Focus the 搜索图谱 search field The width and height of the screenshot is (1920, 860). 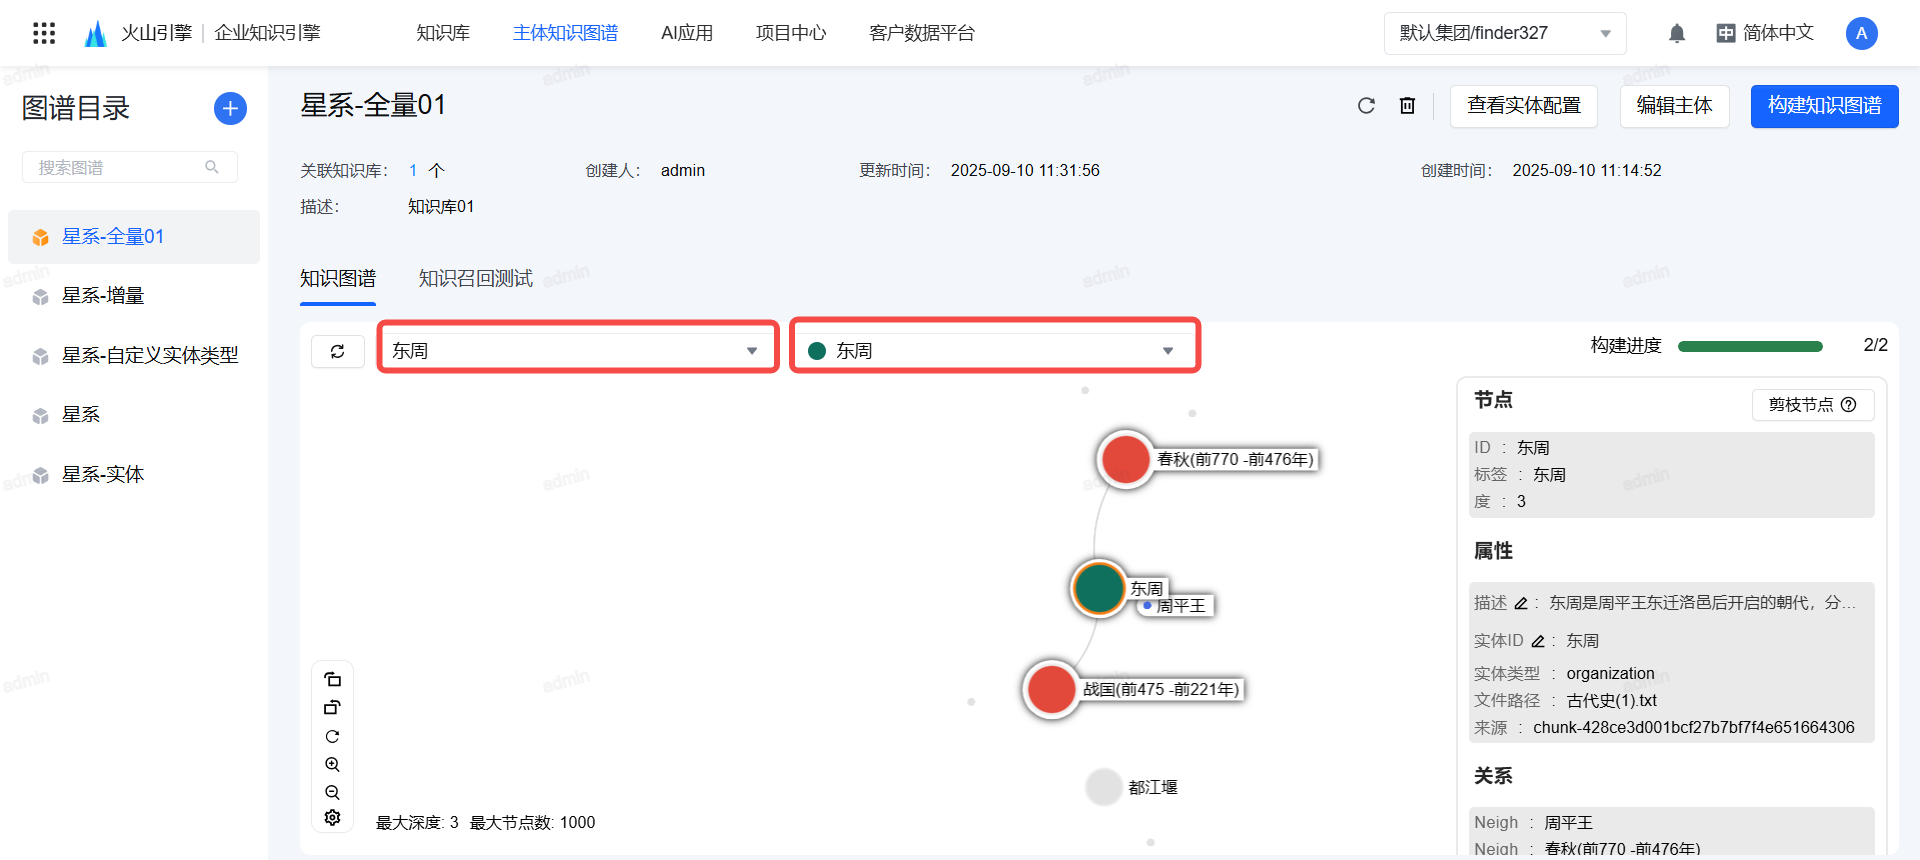click(130, 167)
